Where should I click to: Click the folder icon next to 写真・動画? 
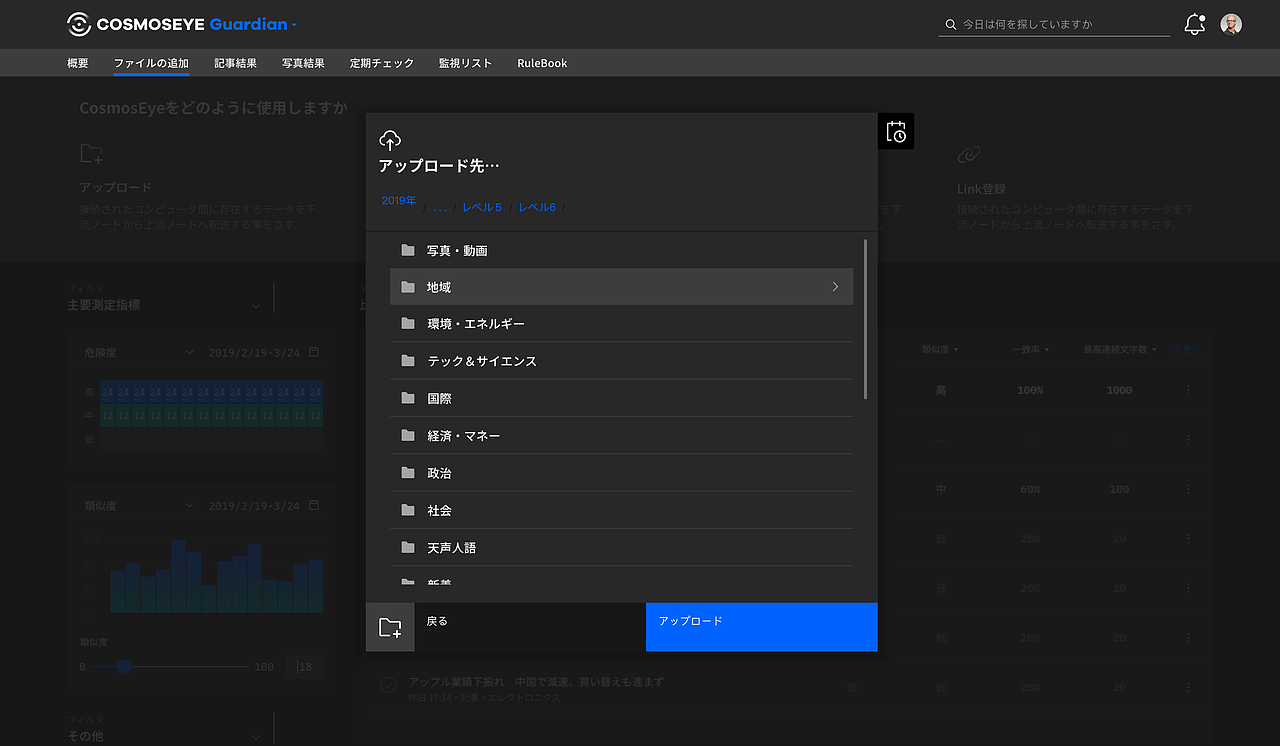pos(407,250)
